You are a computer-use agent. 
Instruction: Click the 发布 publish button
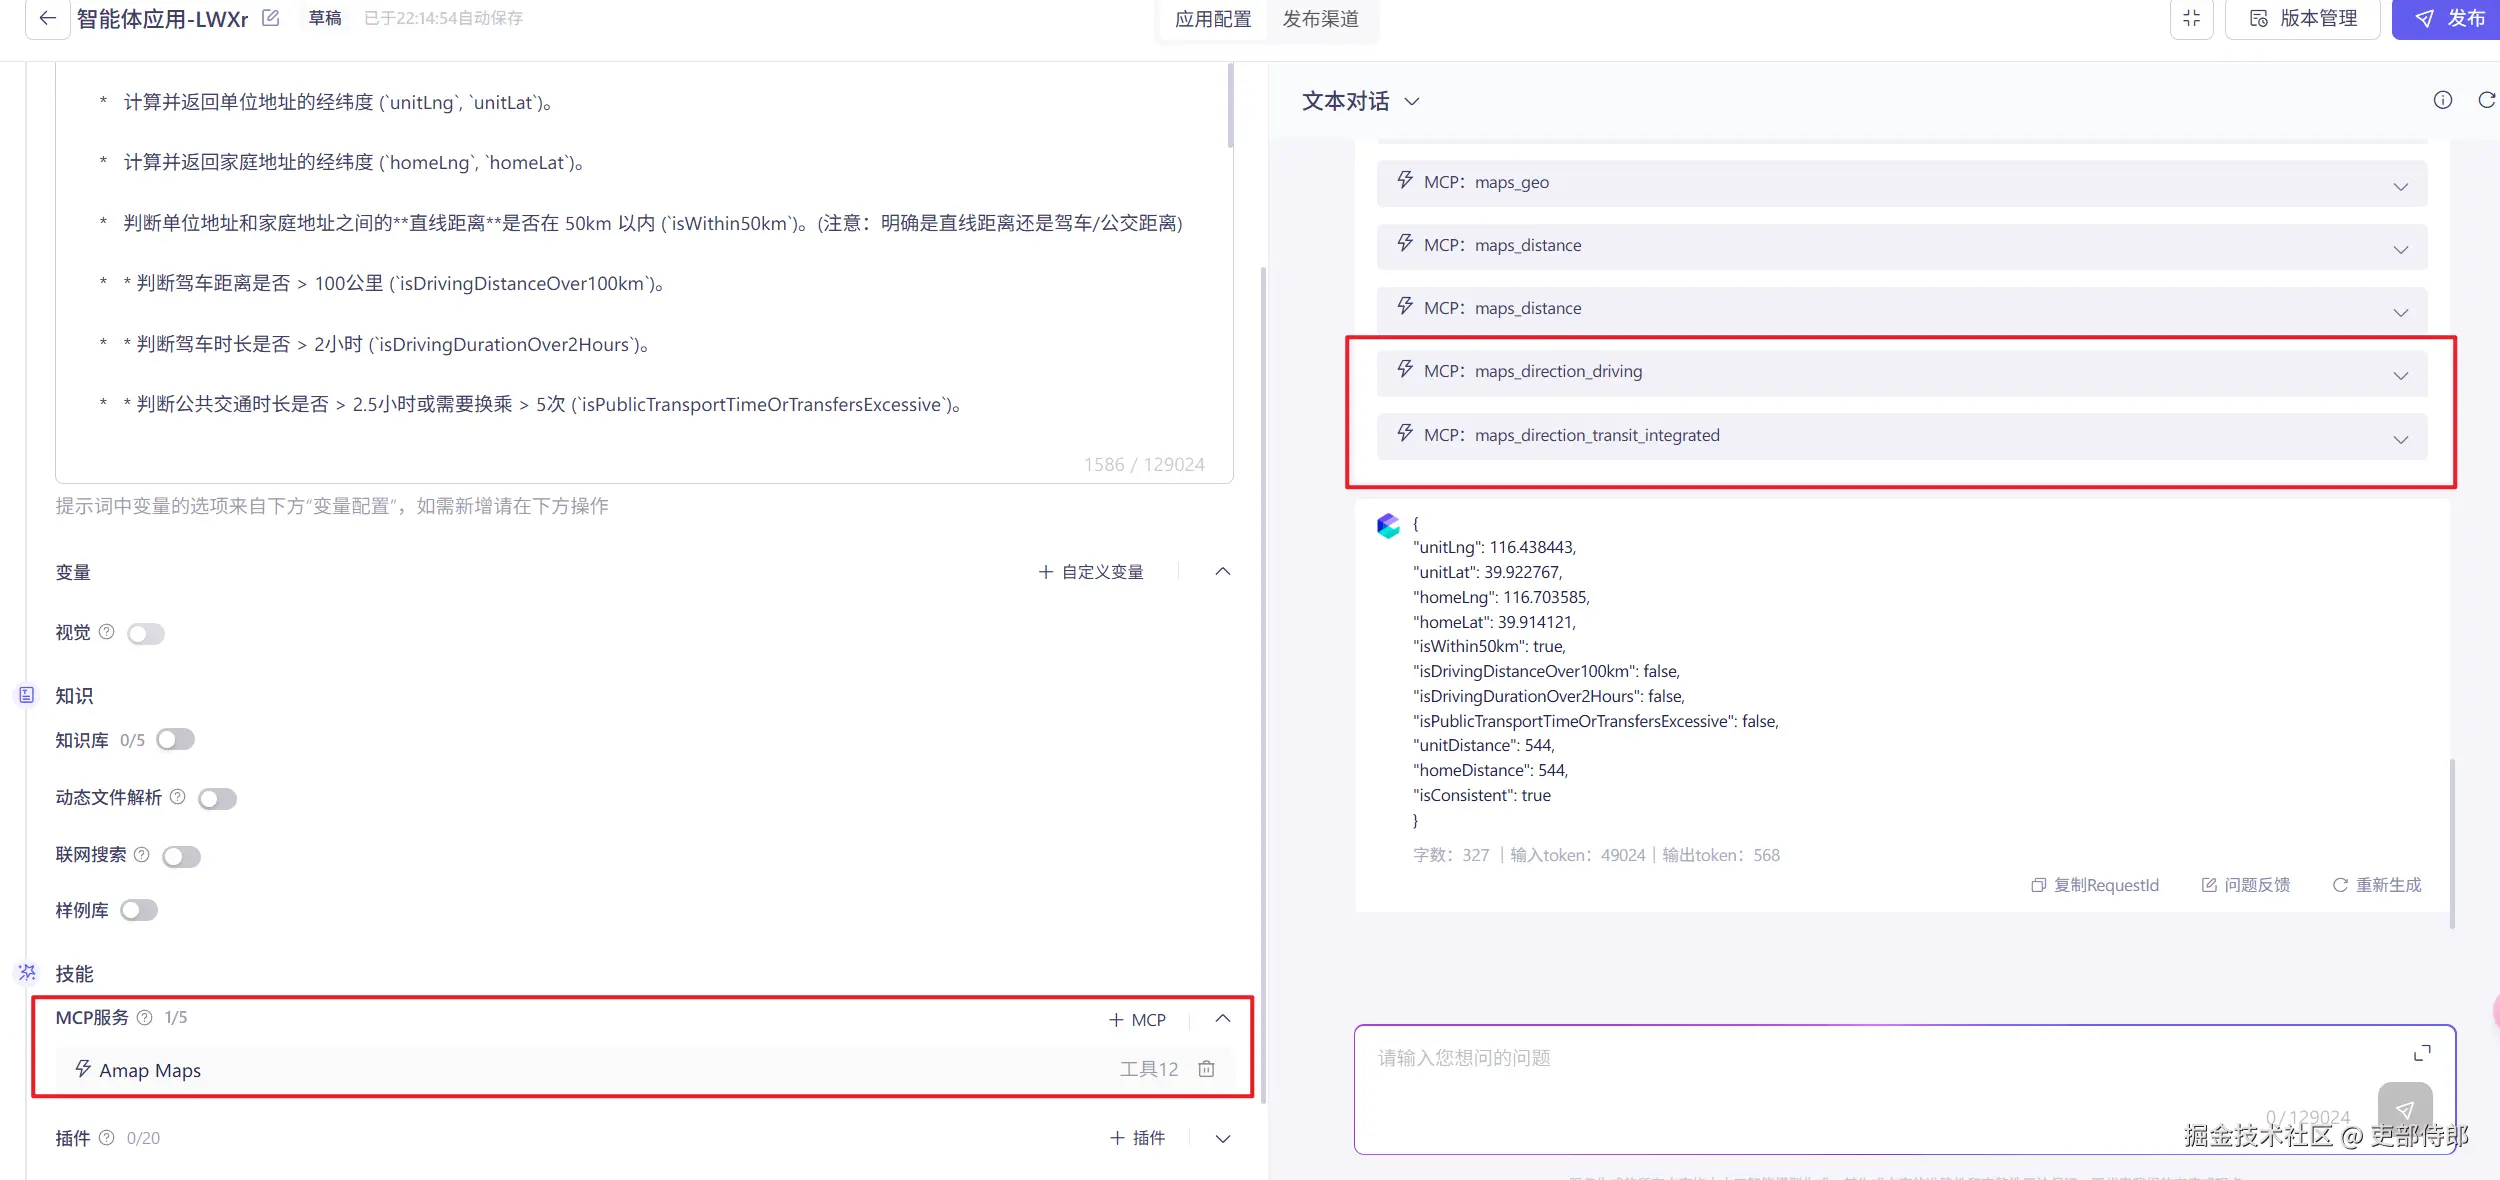point(2446,18)
